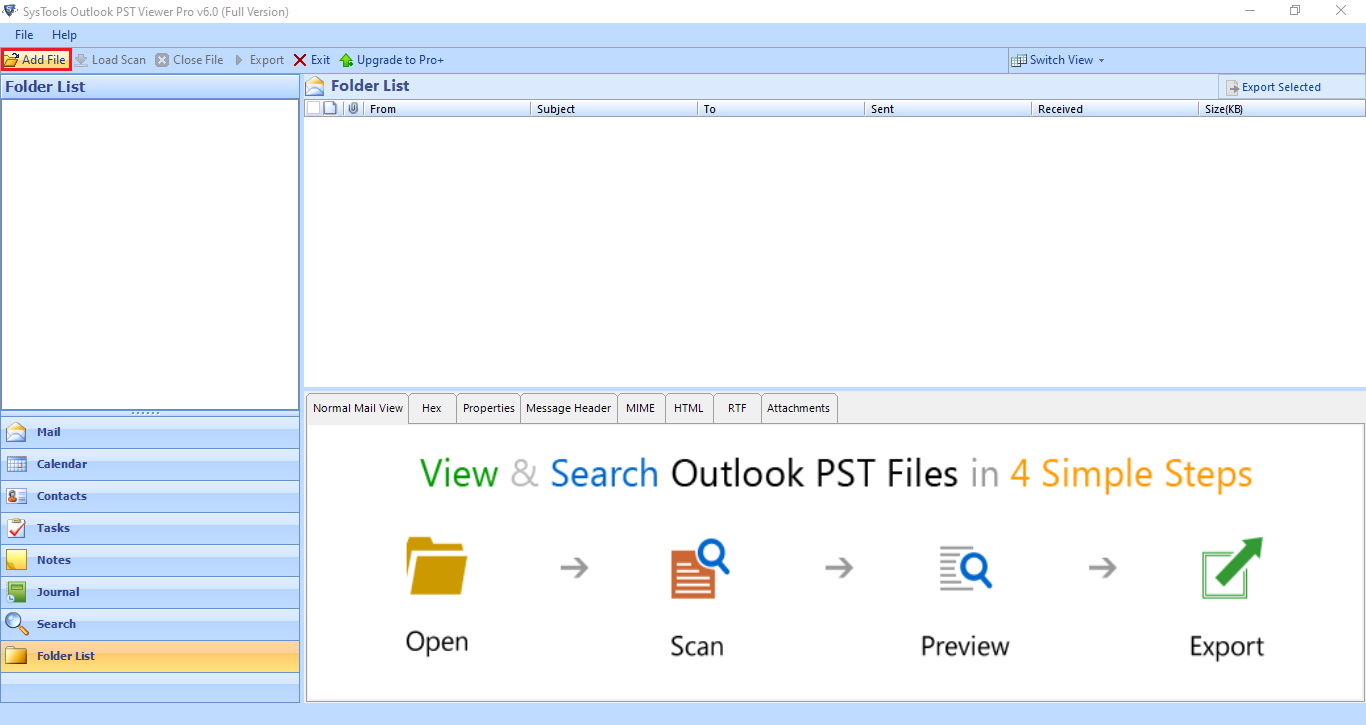The image size is (1366, 725).
Task: Click Close File in the toolbar
Action: tap(189, 60)
